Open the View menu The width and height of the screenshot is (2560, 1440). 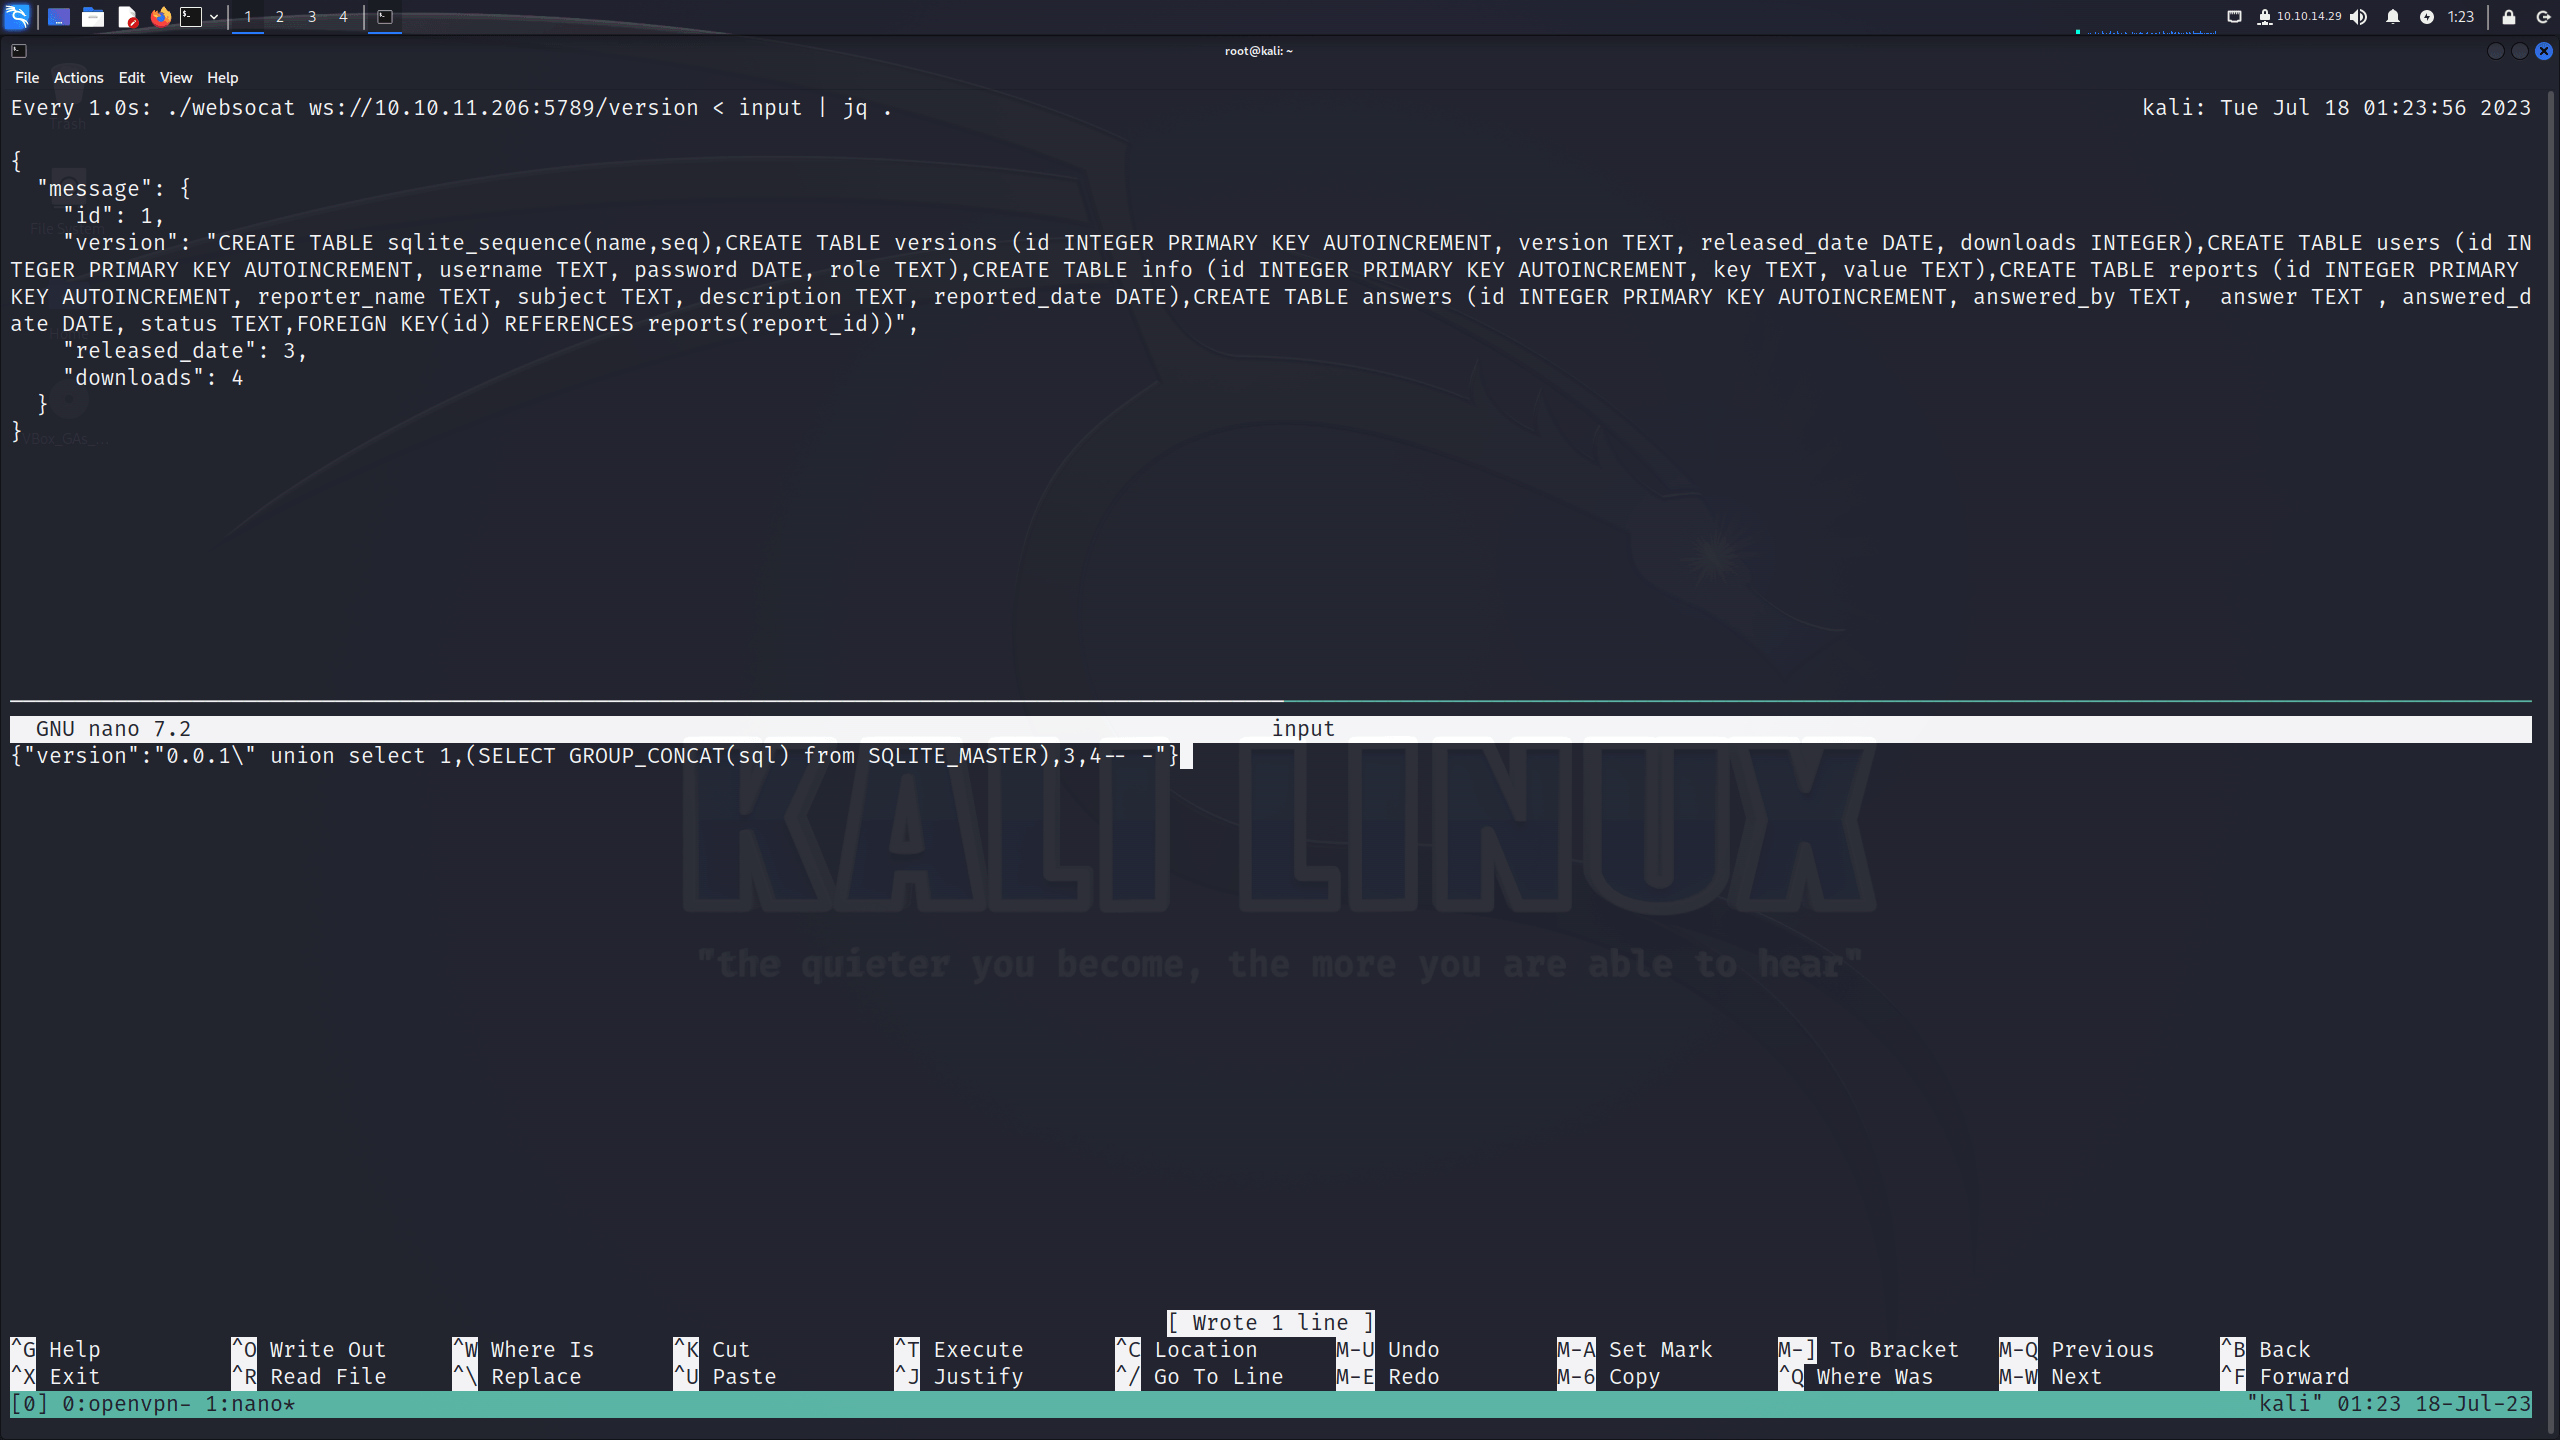pos(176,78)
